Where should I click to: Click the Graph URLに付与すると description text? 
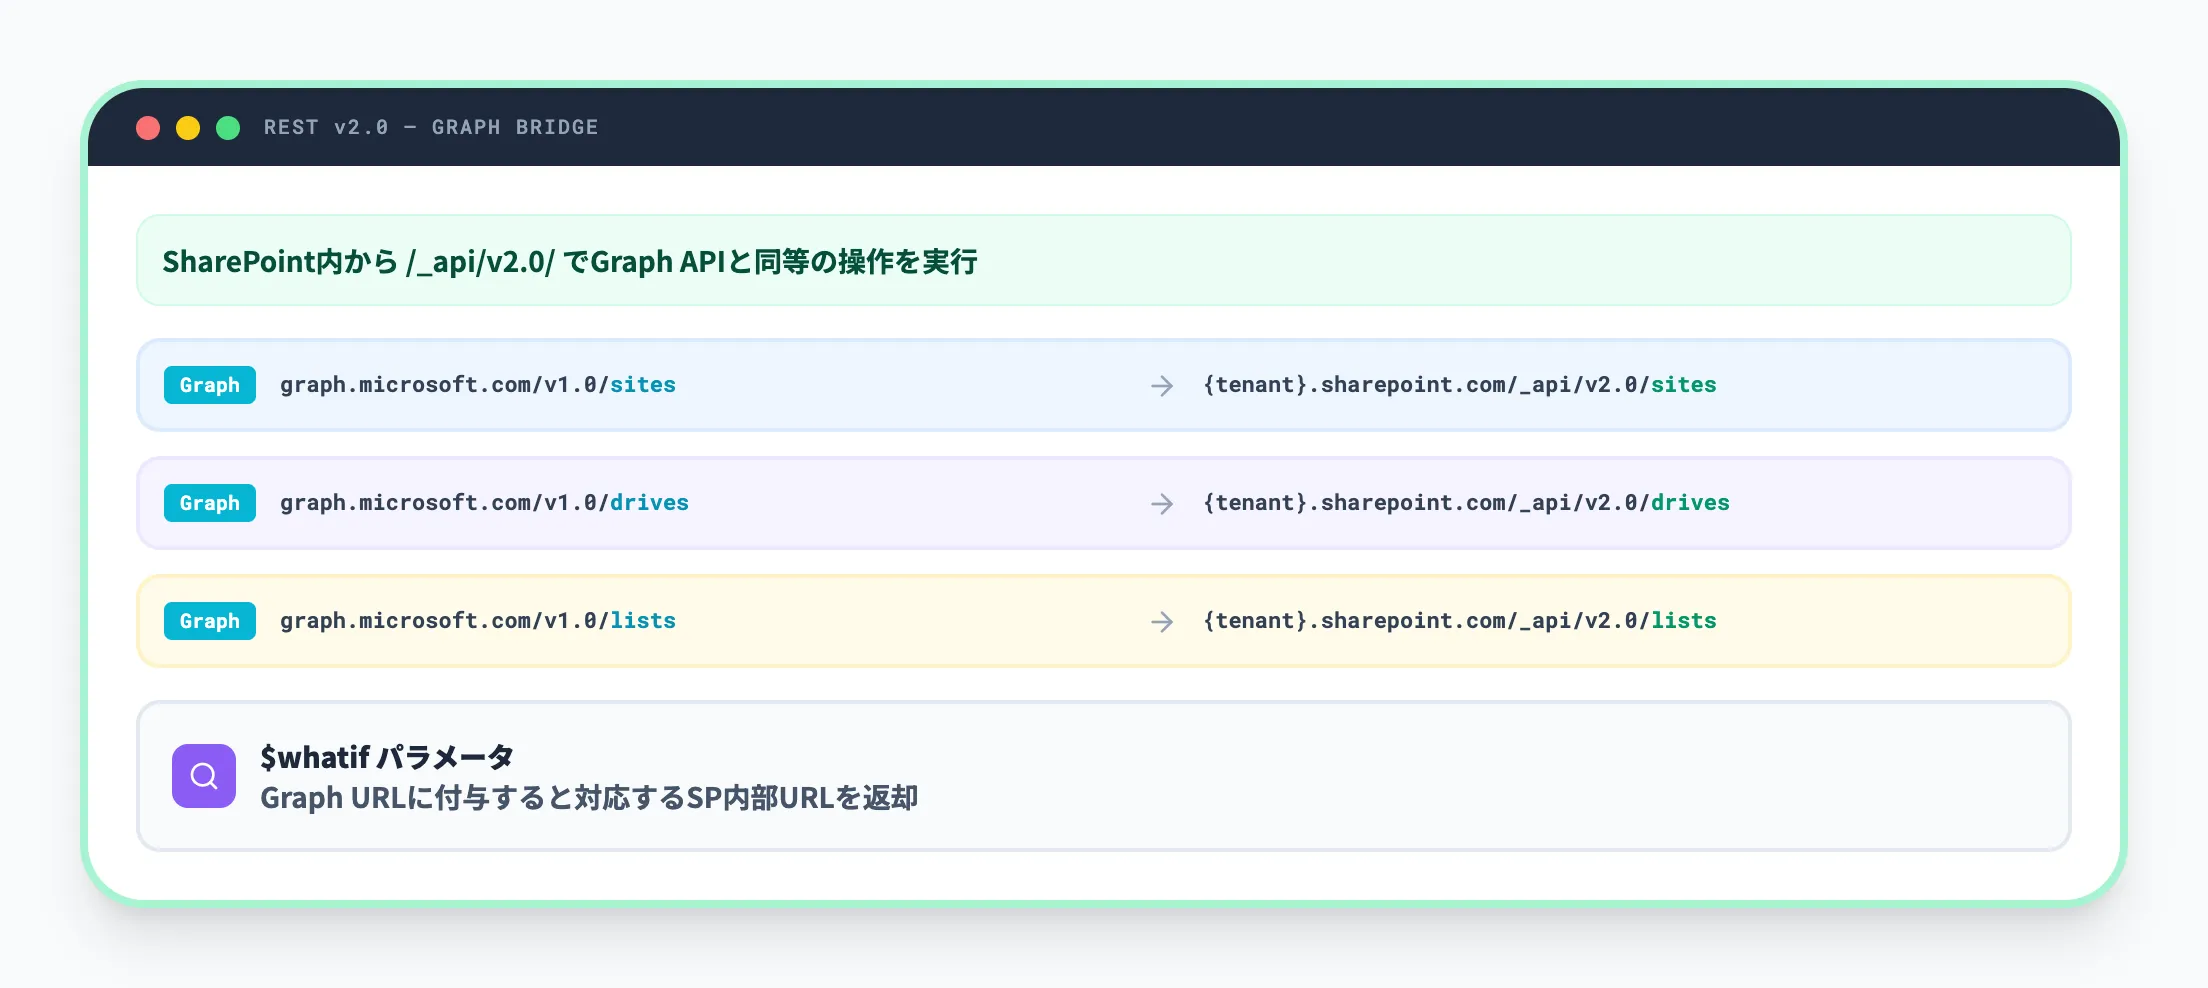coord(589,798)
